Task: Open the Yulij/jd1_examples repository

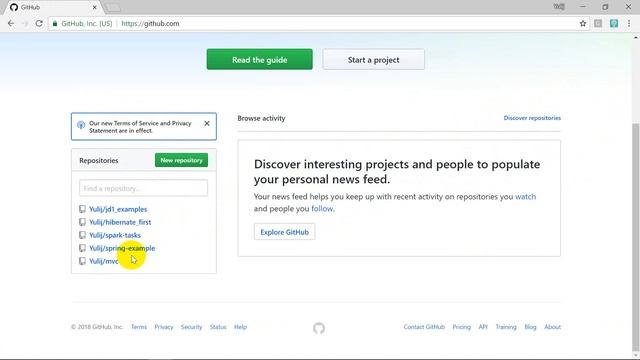Action: pyautogui.click(x=118, y=209)
